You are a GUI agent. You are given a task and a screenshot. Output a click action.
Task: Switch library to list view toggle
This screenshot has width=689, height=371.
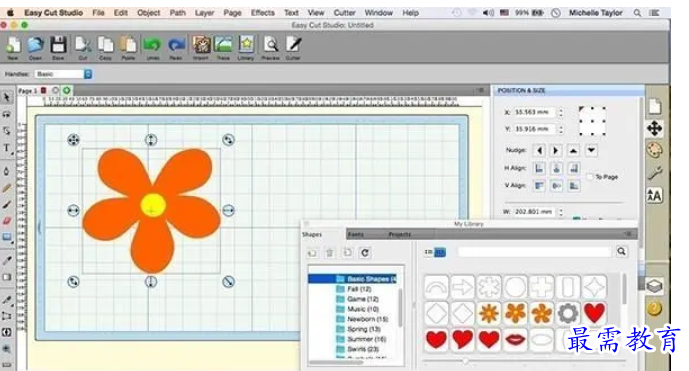428,252
